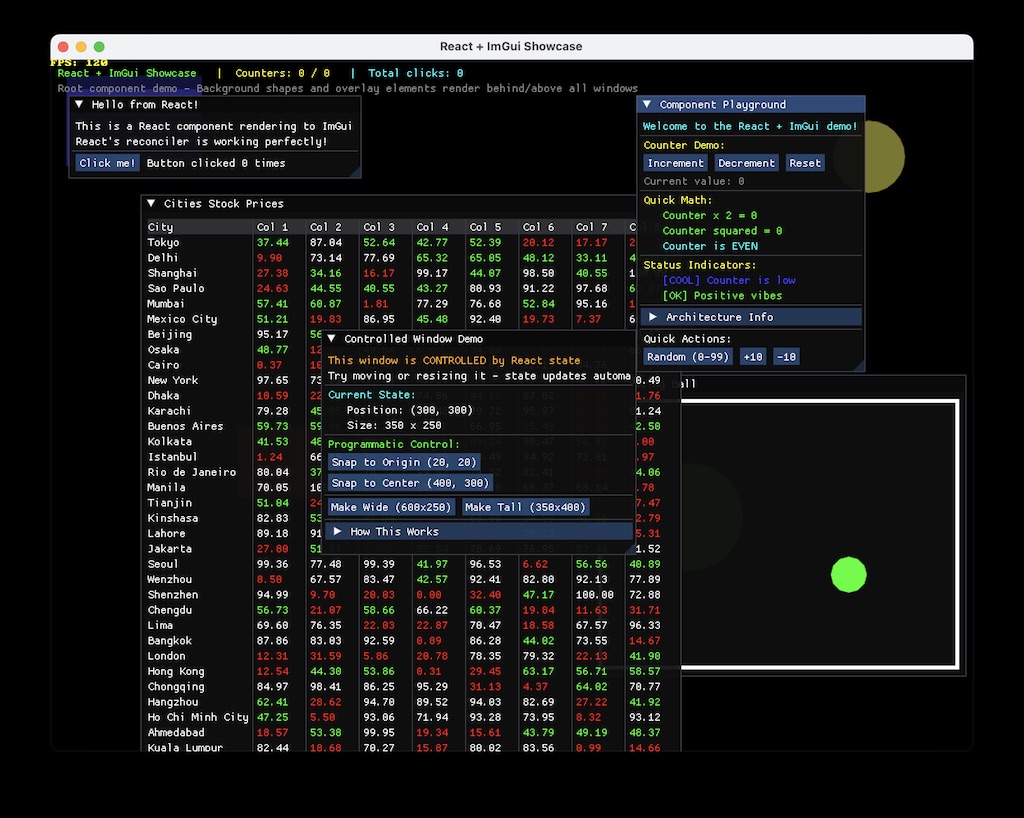Screen dimensions: 1024x818
Task: Select the Rio de Janeiro row name
Action: pyautogui.click(x=192, y=472)
